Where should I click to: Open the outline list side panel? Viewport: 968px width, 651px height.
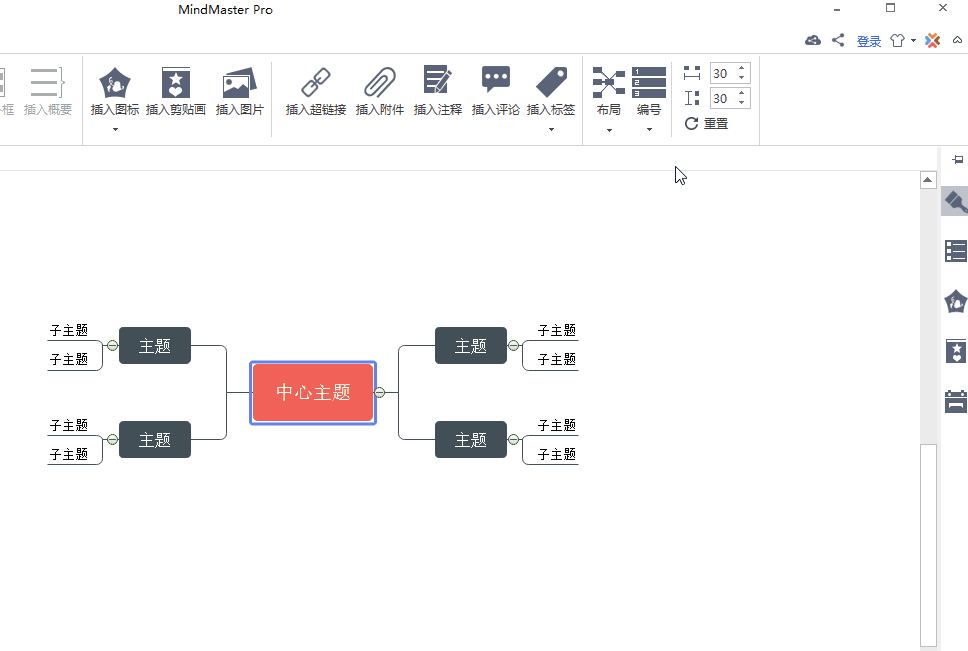(956, 251)
